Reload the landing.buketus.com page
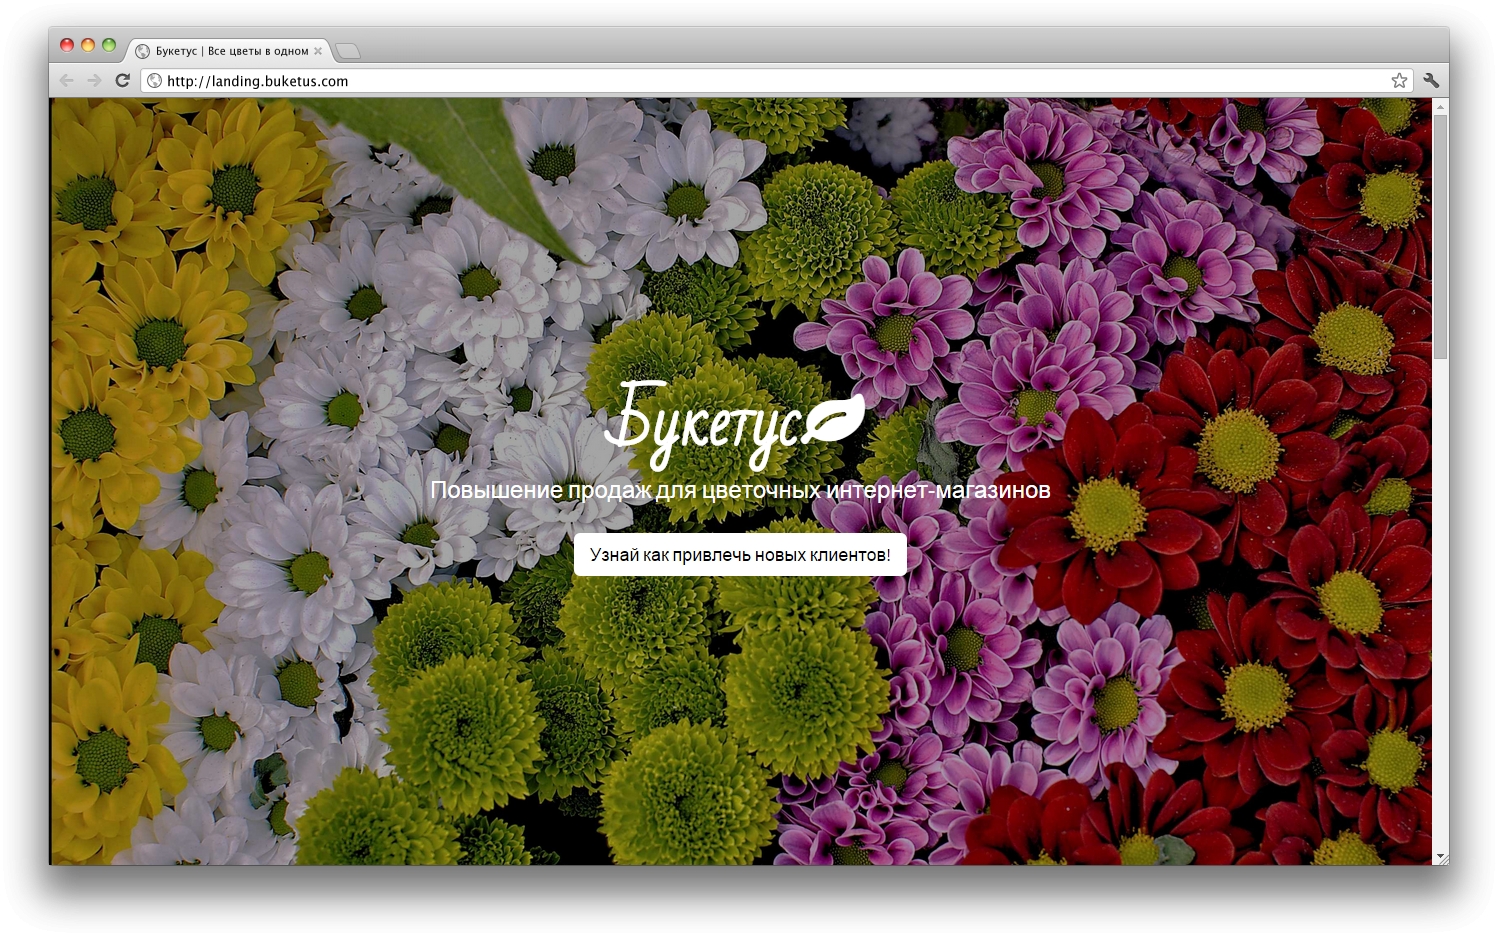The width and height of the screenshot is (1498, 936). (x=122, y=81)
